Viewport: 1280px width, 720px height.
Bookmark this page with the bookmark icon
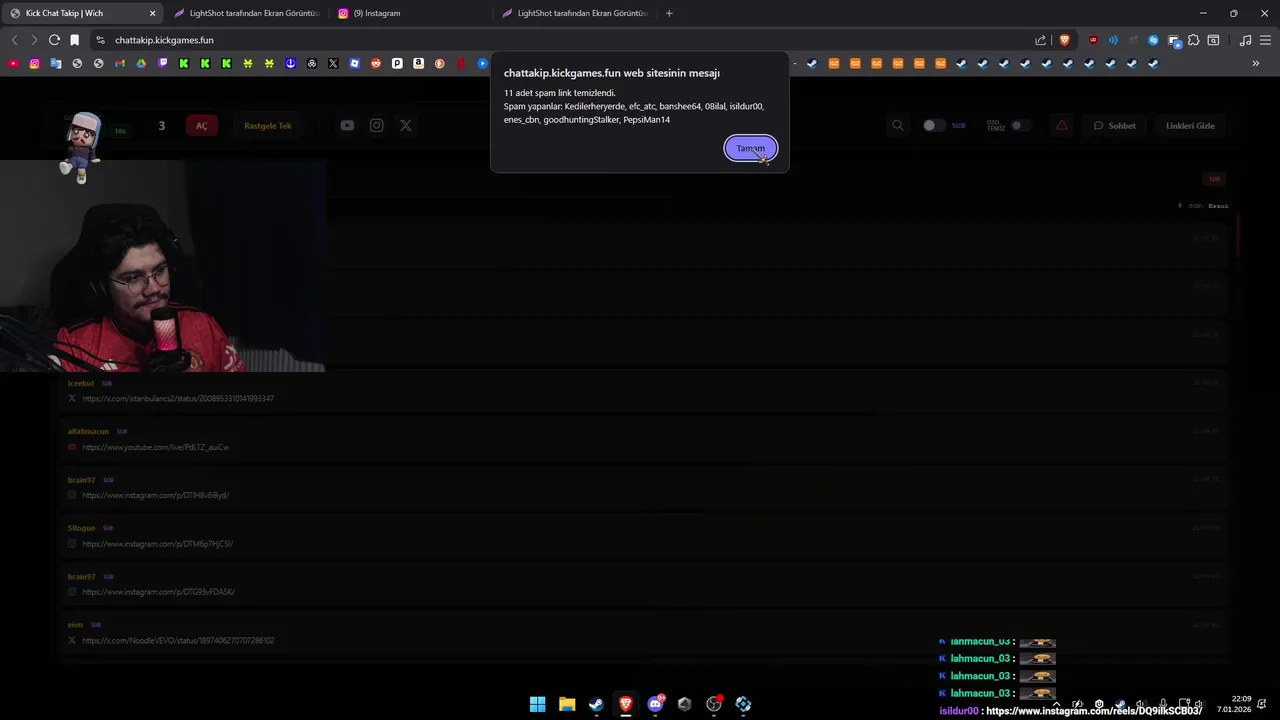coord(74,40)
